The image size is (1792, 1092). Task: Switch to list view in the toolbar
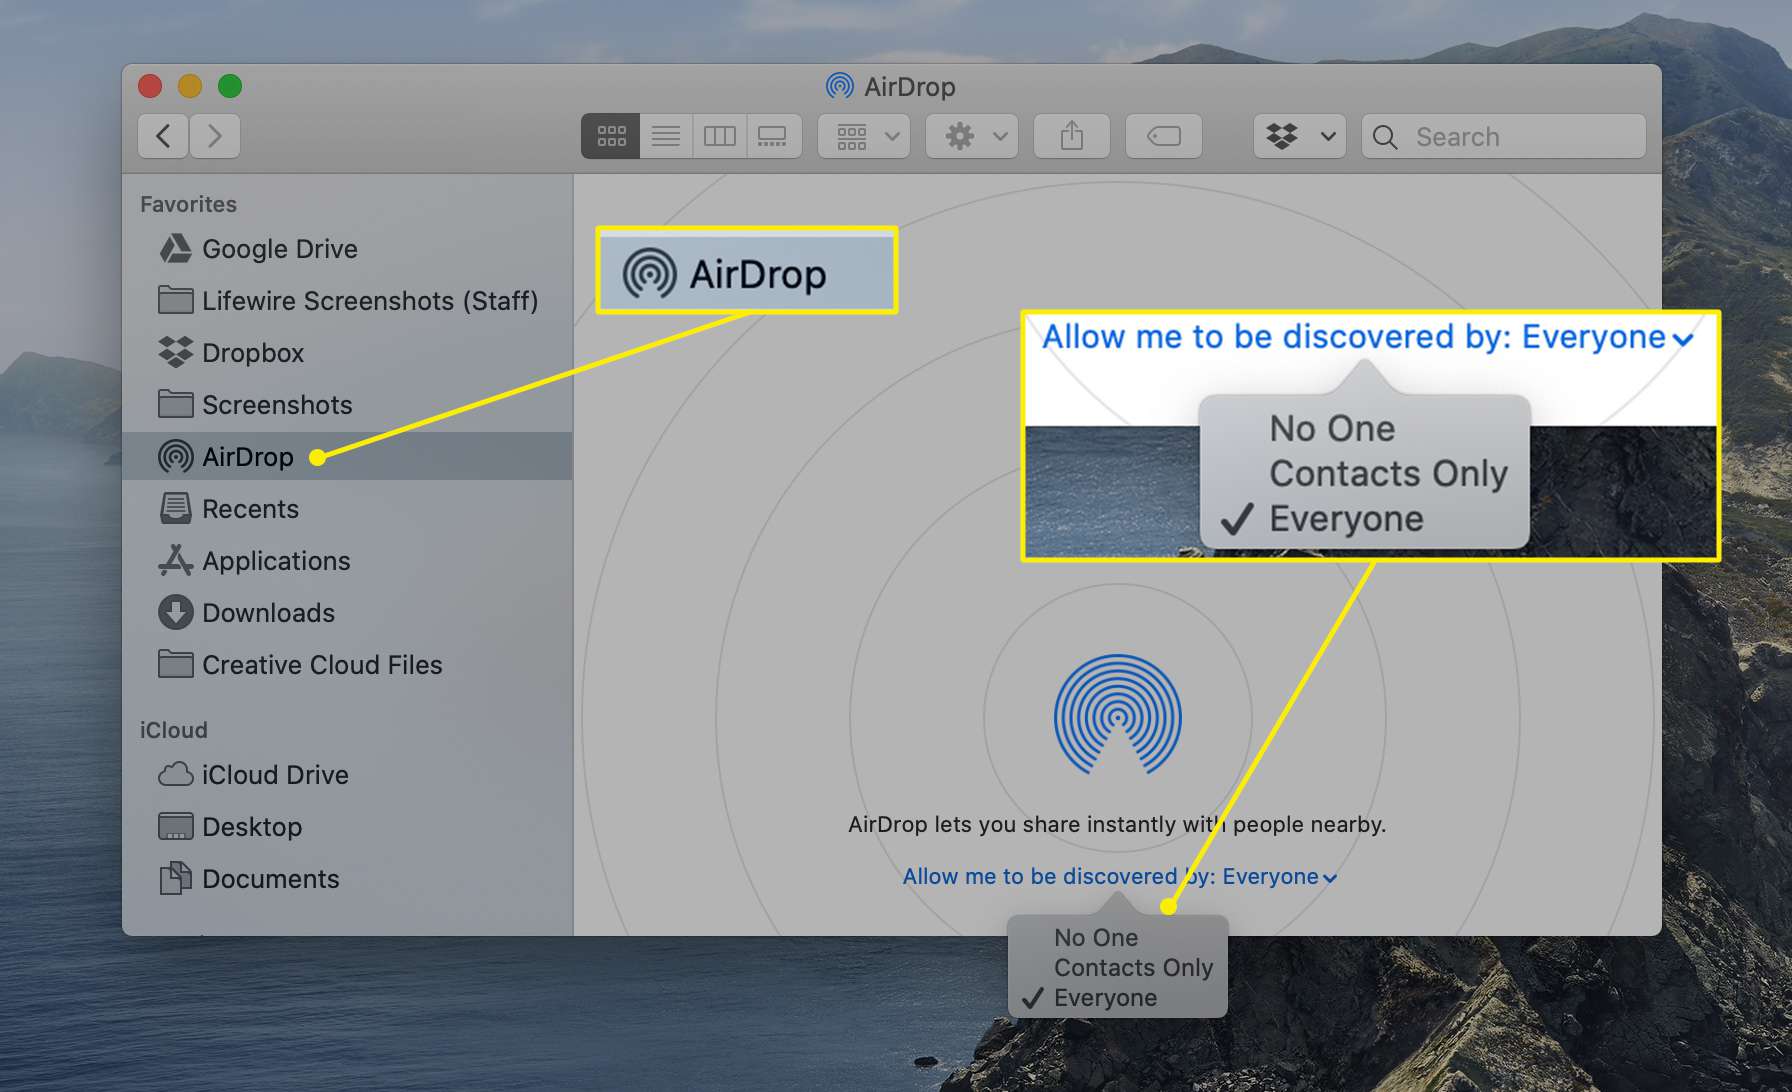point(666,136)
